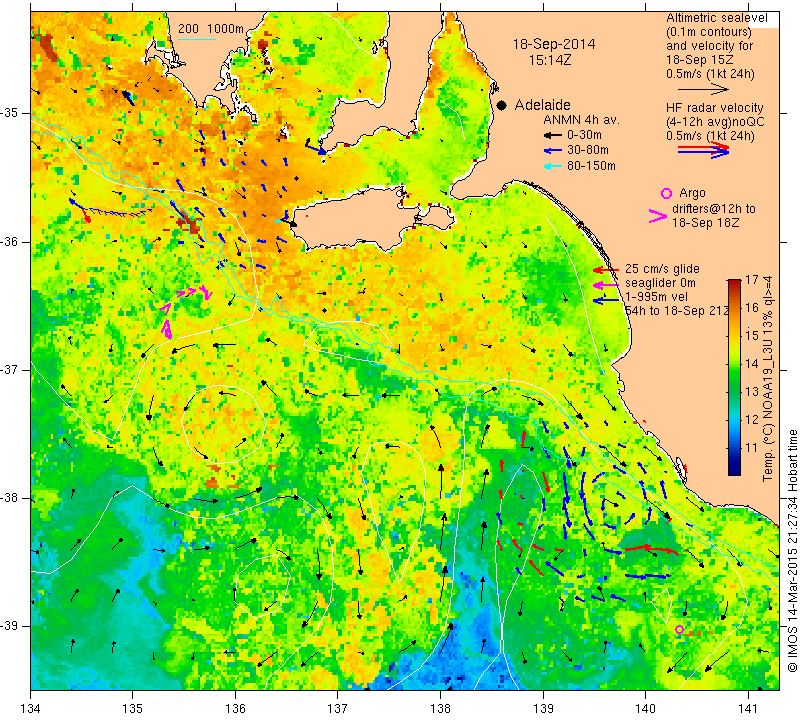The height and width of the screenshot is (720, 800).
Task: Click the red and blue HF radar arrows
Action: click(703, 150)
